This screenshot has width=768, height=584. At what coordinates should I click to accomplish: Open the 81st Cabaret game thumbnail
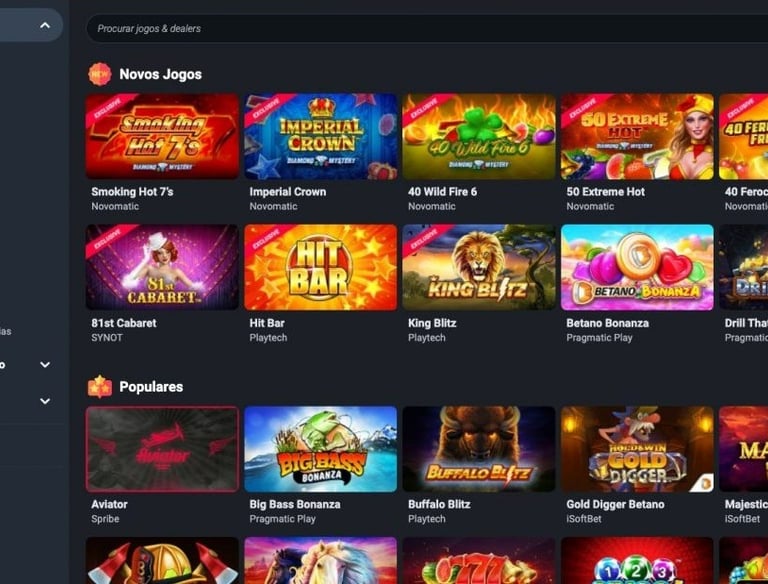[x=162, y=267]
